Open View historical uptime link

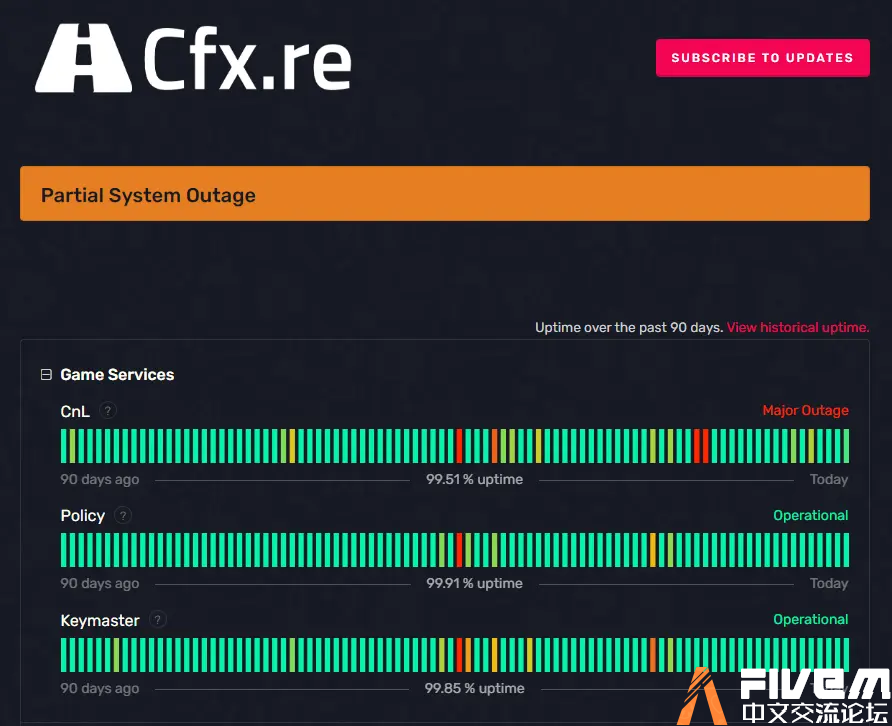798,327
